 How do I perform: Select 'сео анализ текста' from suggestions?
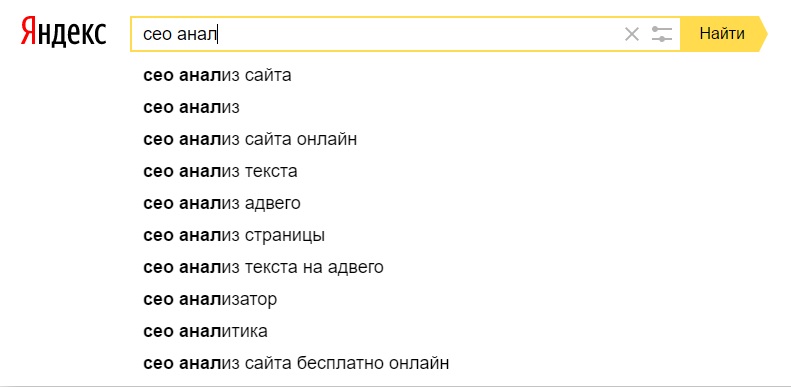pyautogui.click(x=220, y=171)
